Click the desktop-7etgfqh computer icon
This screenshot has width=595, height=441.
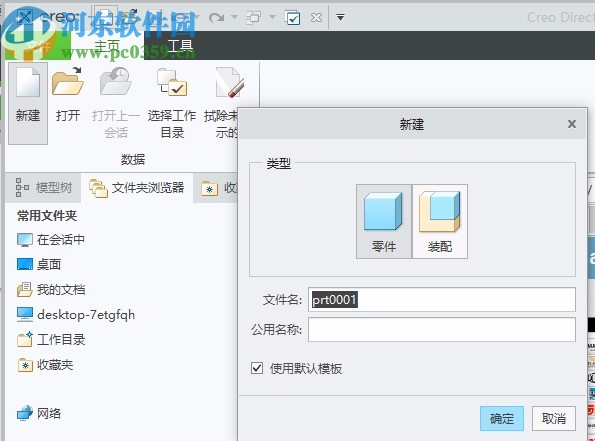pyautogui.click(x=25, y=315)
